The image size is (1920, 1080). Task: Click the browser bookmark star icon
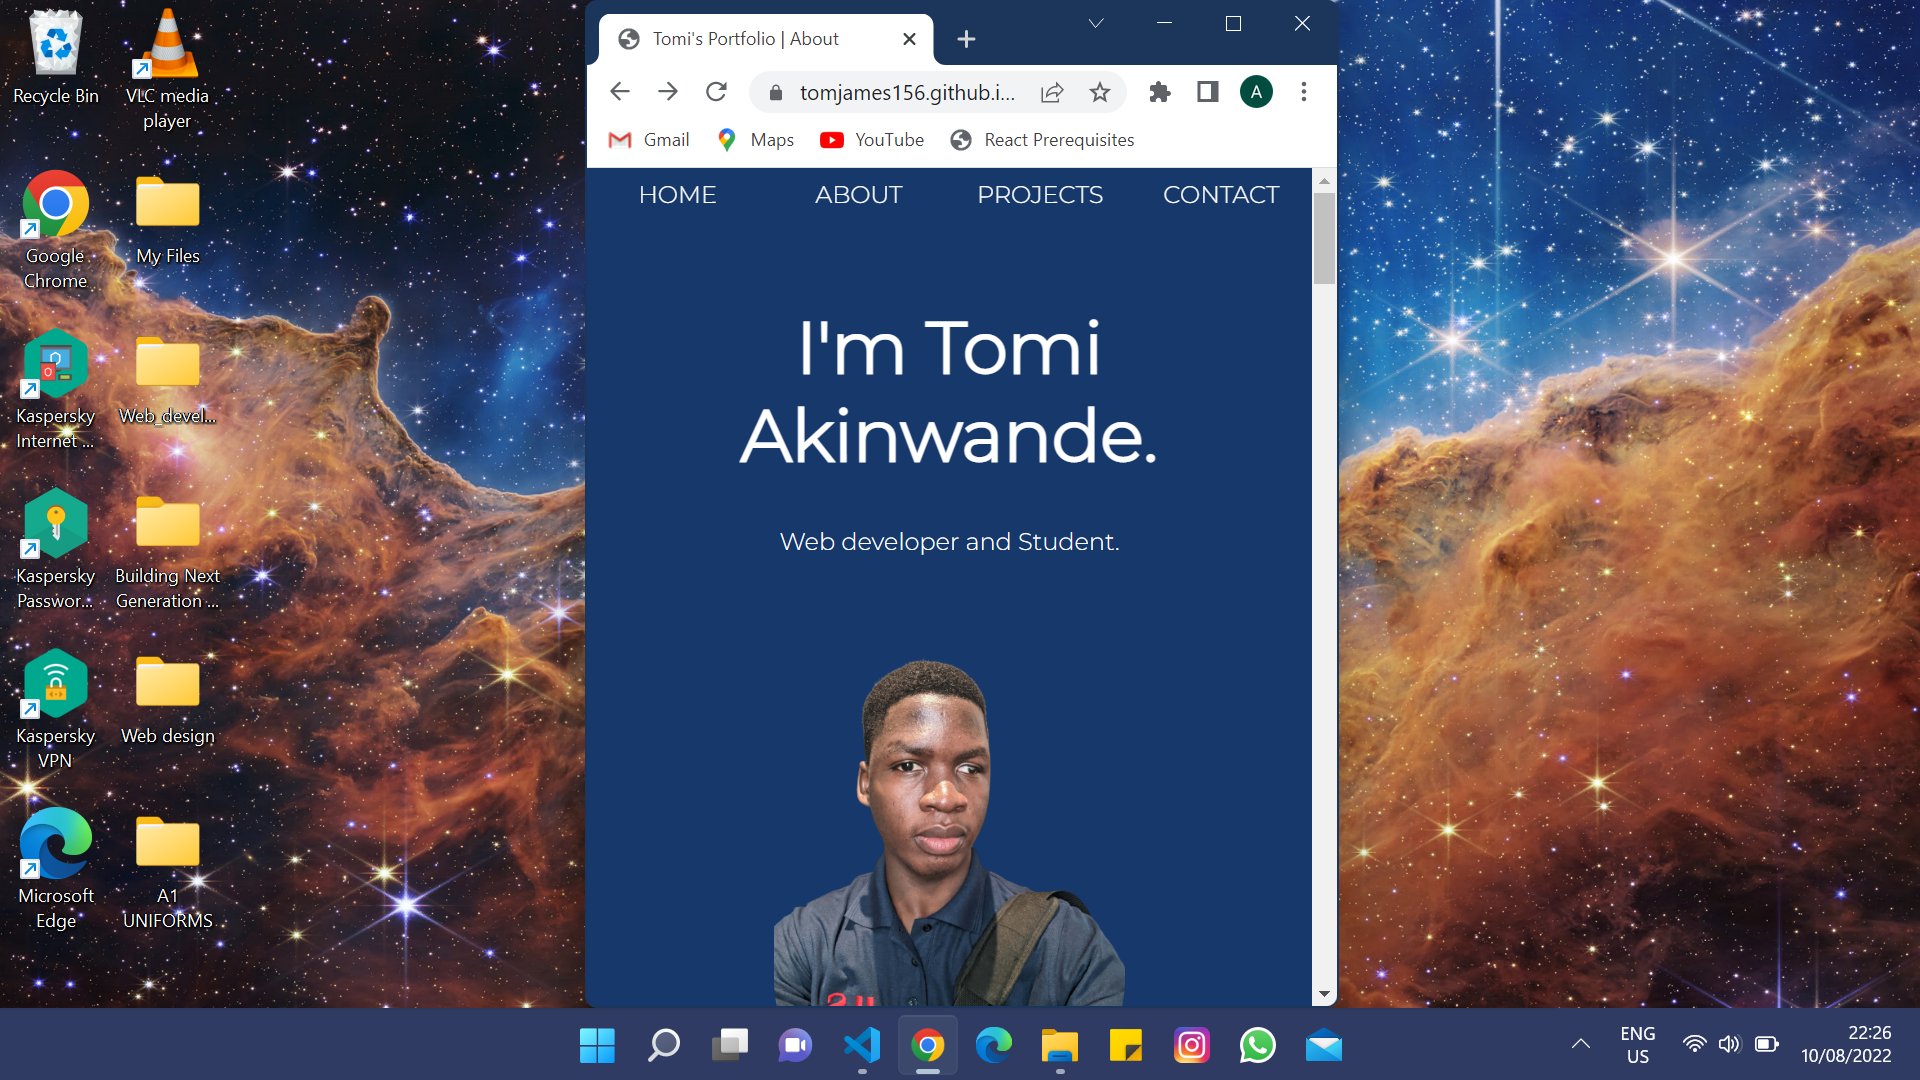click(1102, 92)
